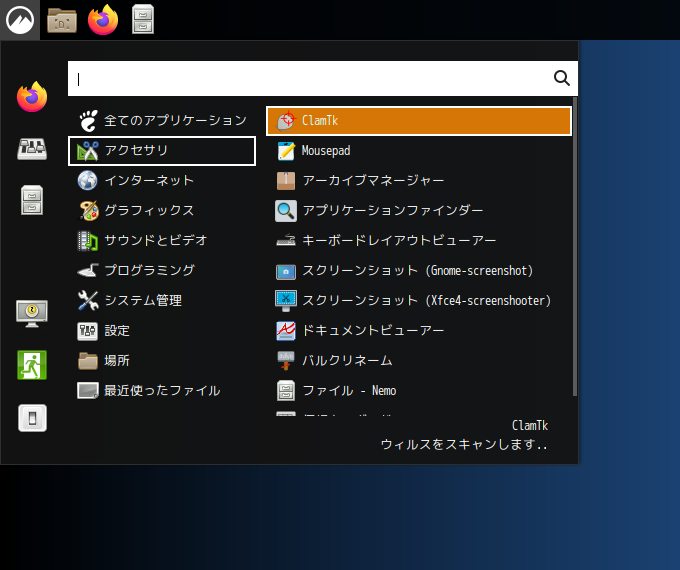Open the 最近使ったファイル category

162,391
